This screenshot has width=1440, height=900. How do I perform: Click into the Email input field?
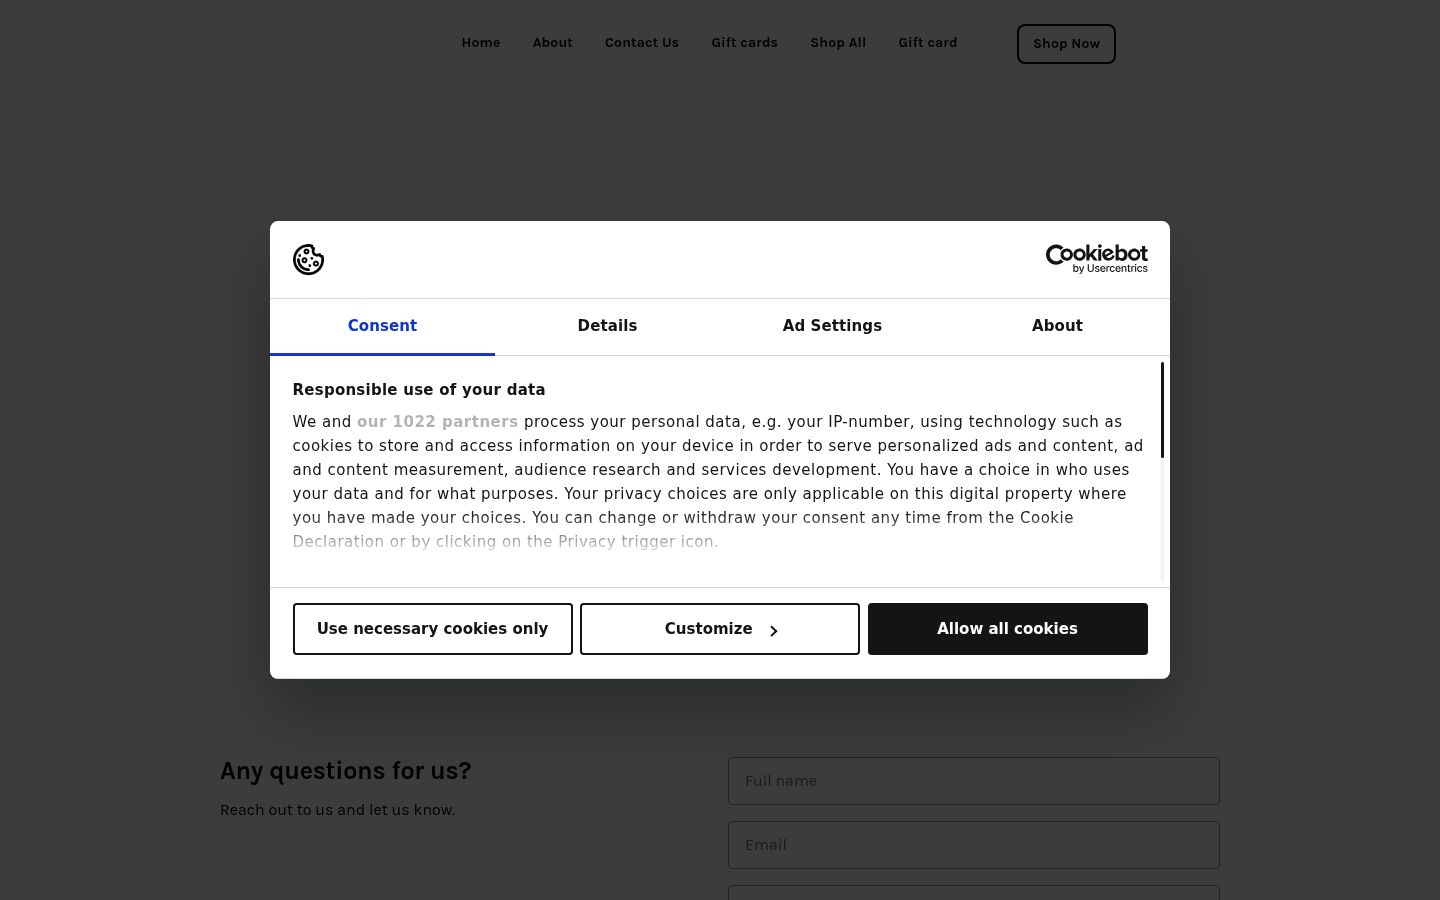[974, 845]
